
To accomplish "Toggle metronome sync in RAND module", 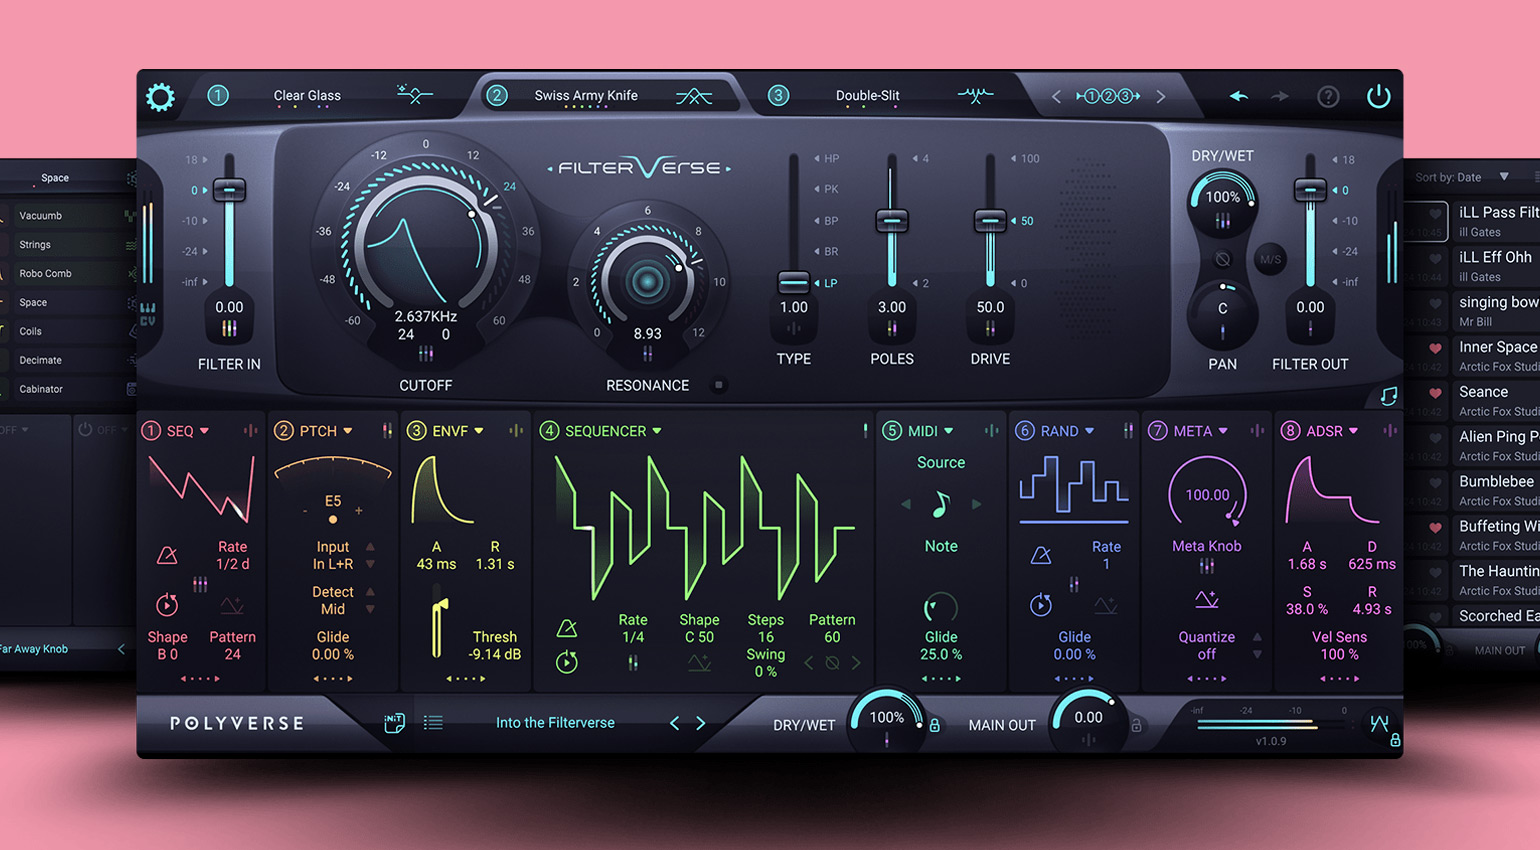I will click(x=1041, y=555).
